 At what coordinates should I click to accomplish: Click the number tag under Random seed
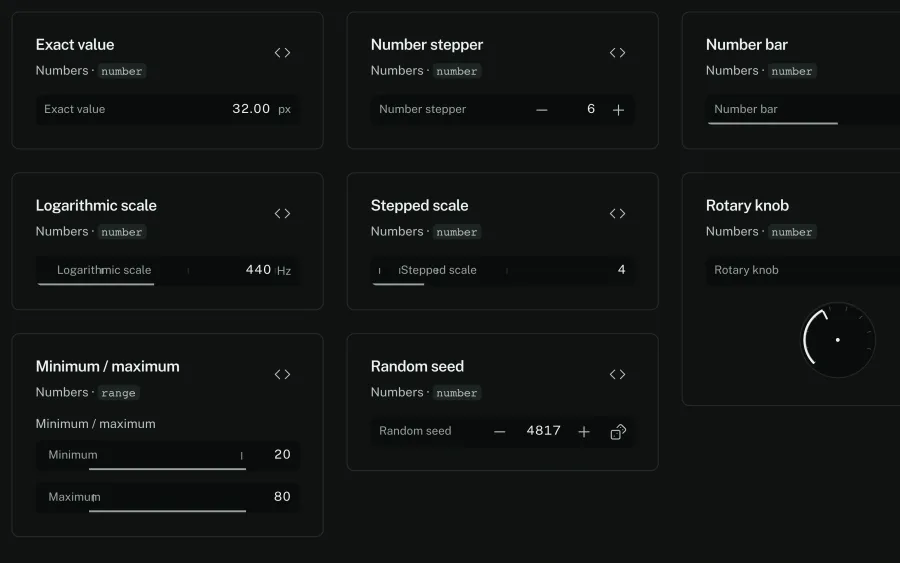point(456,393)
